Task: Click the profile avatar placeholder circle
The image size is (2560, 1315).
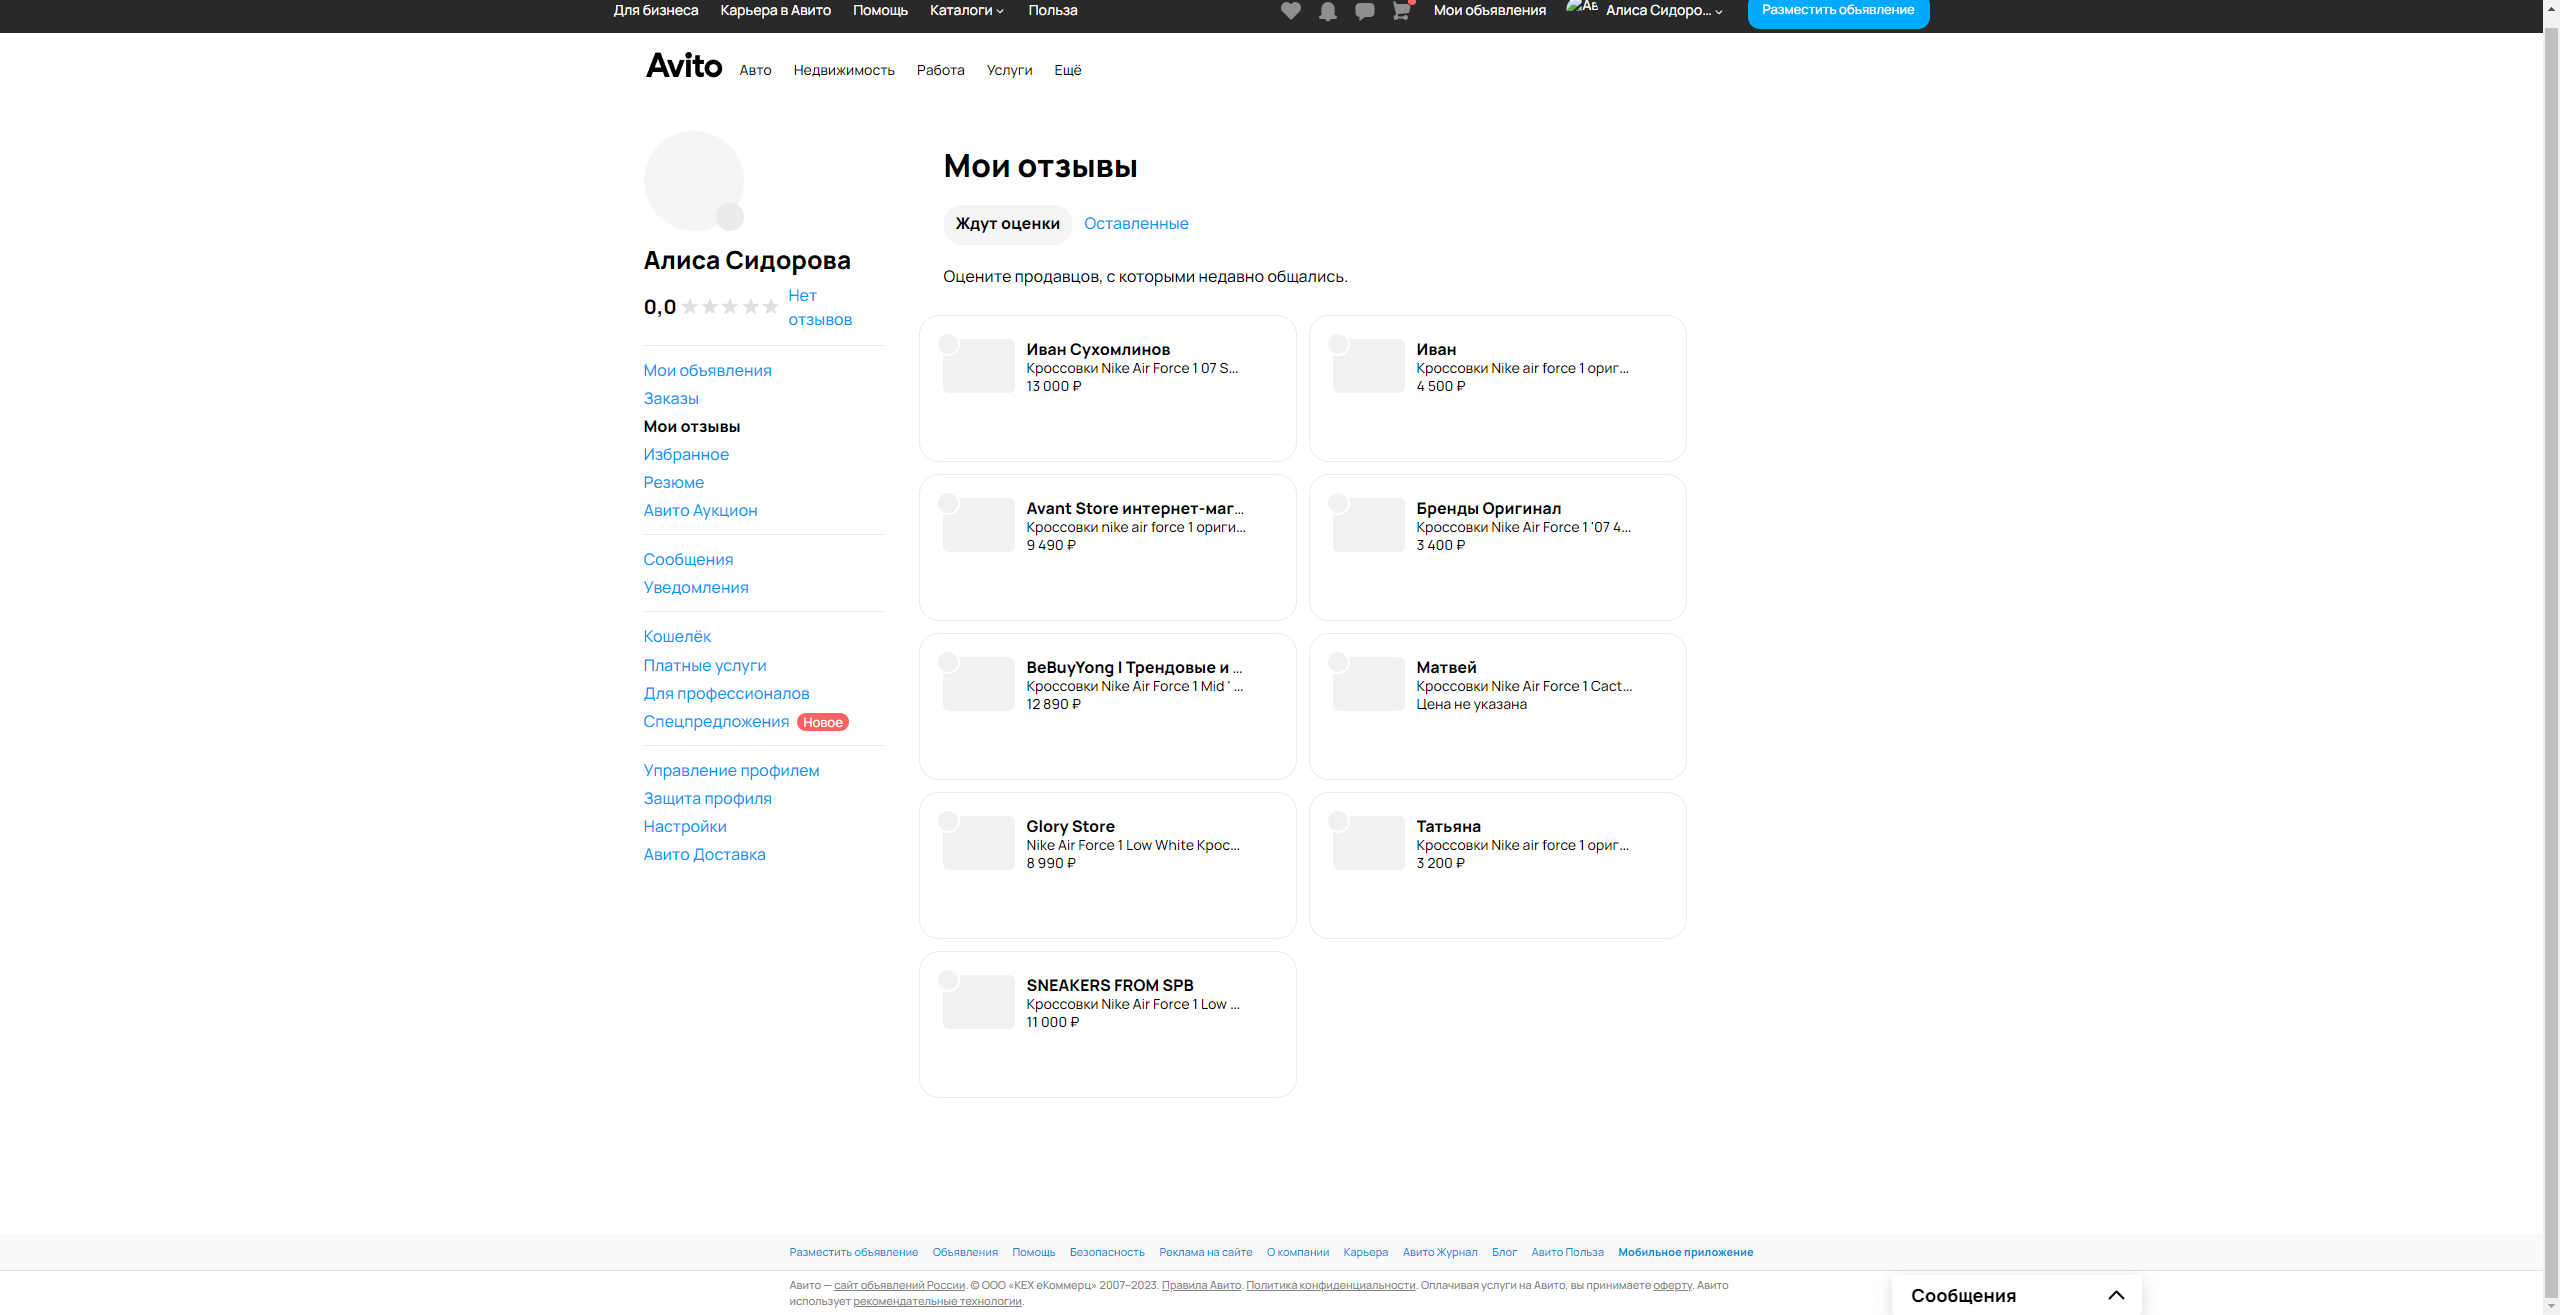Action: point(692,179)
